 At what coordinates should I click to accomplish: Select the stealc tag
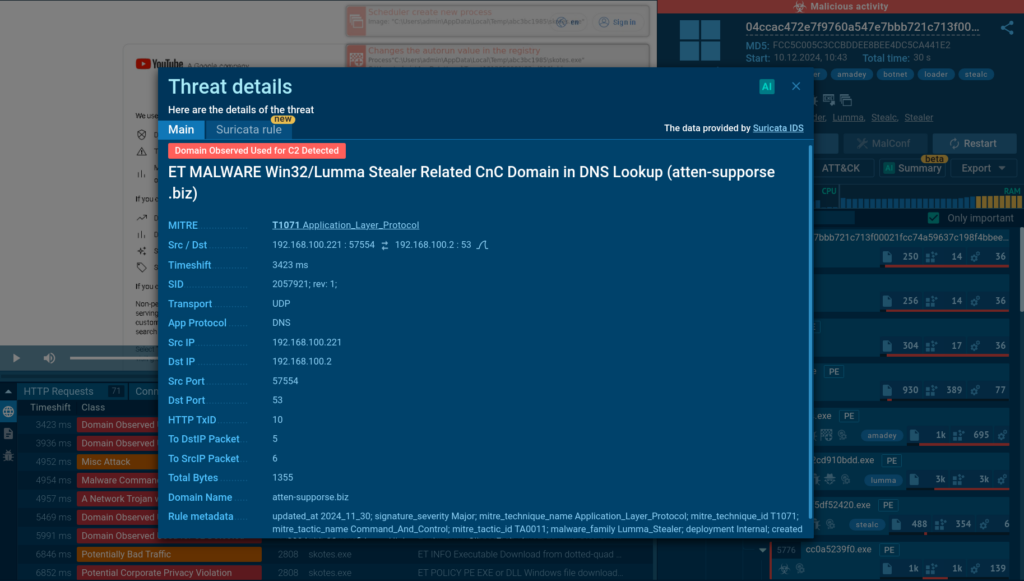pos(976,74)
